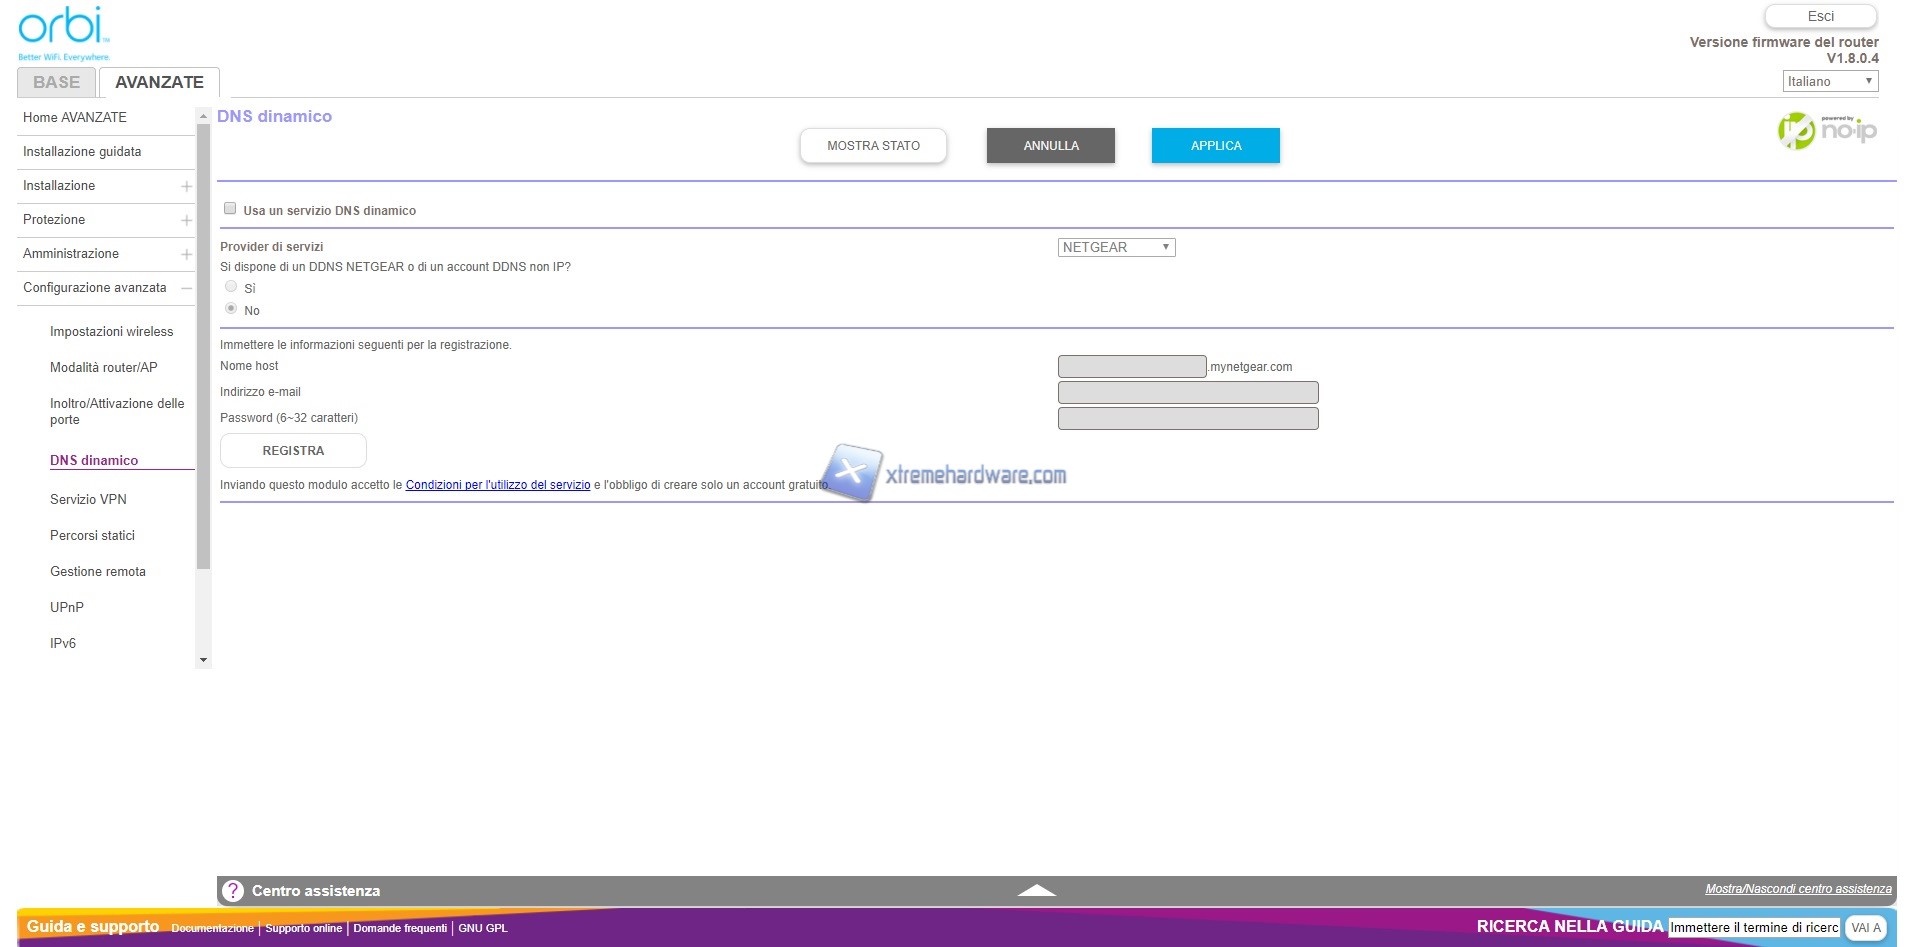Image resolution: width=1917 pixels, height=947 pixels.
Task: Collapse Configurazione avanzata minus icon
Action: [x=186, y=288]
